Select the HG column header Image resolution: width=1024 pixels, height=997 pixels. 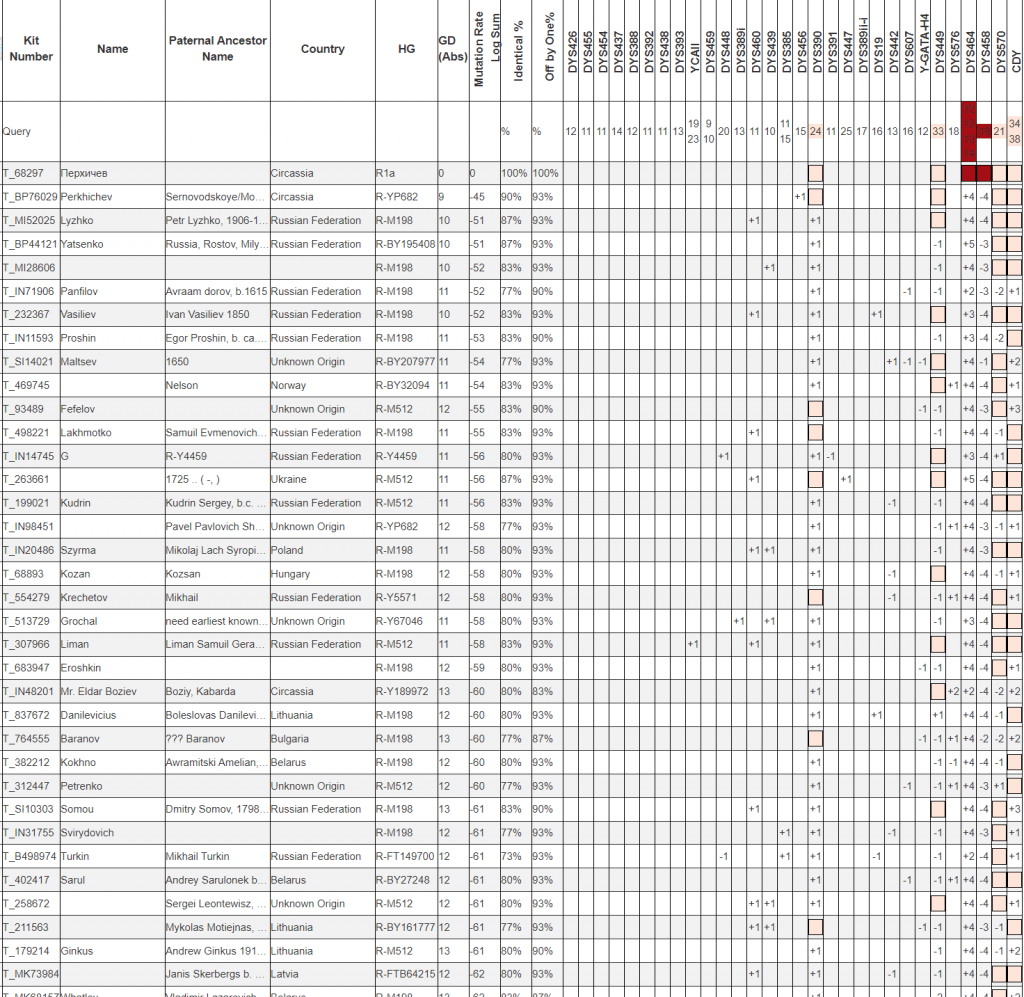[x=406, y=49]
